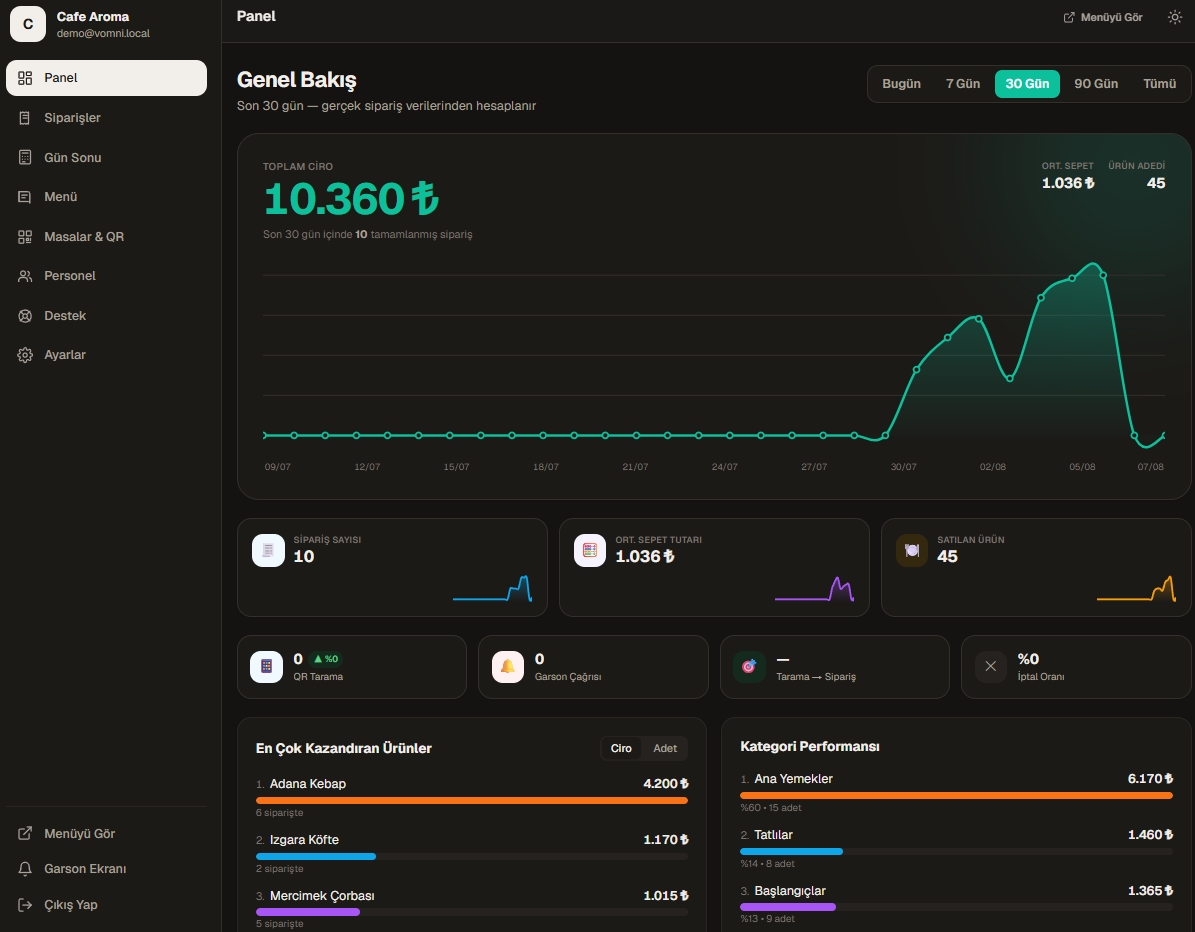
Task: Toggle the light theme sun icon
Action: tap(1174, 17)
